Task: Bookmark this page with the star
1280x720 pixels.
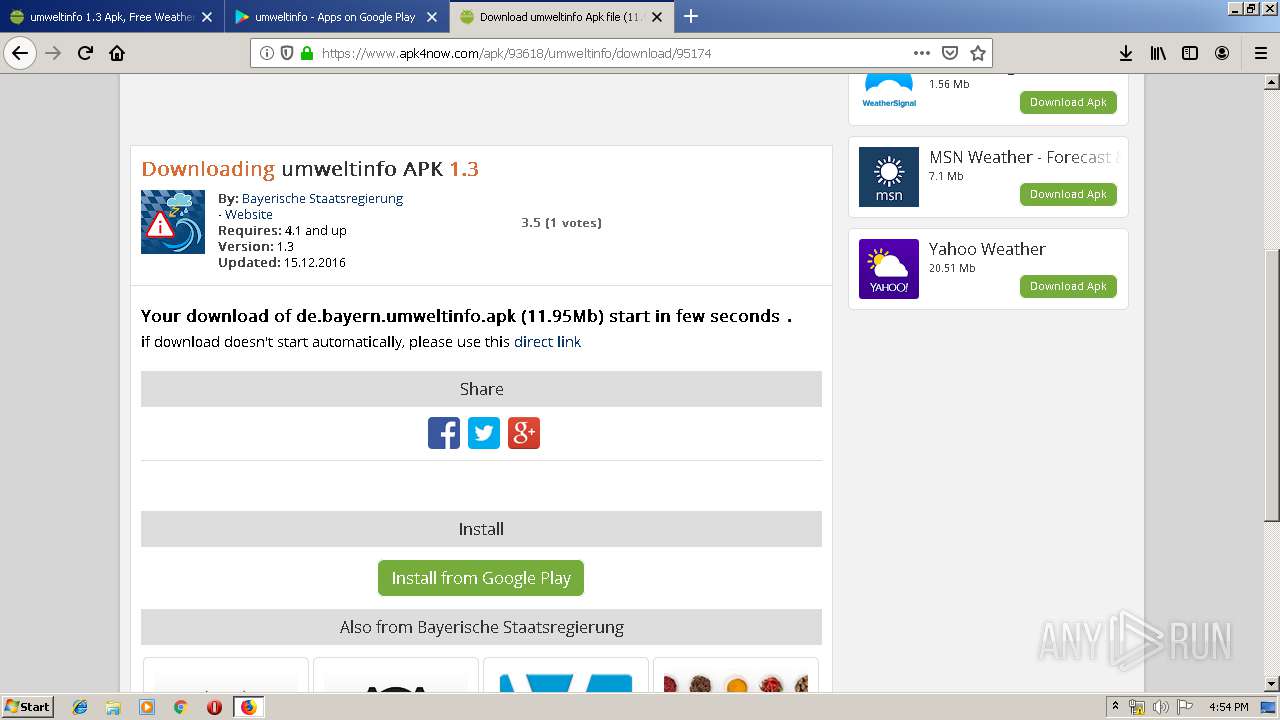Action: point(978,53)
